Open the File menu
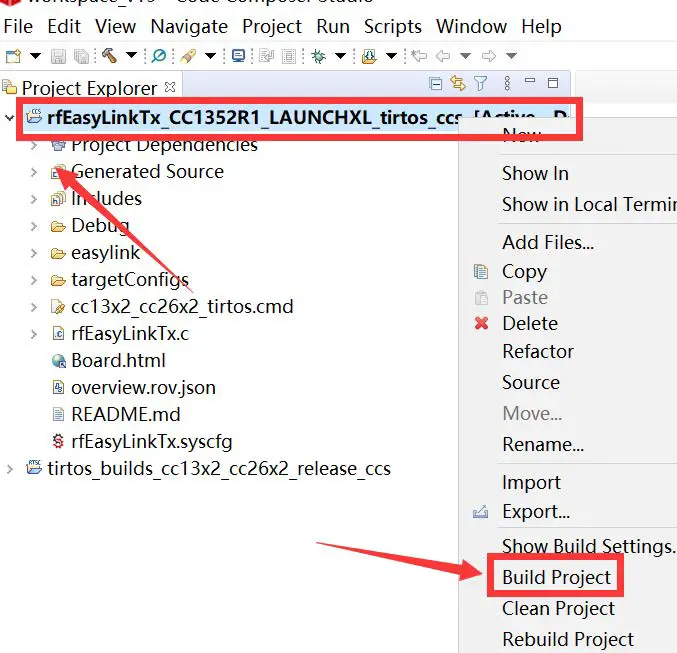This screenshot has width=677, height=653. [x=18, y=27]
